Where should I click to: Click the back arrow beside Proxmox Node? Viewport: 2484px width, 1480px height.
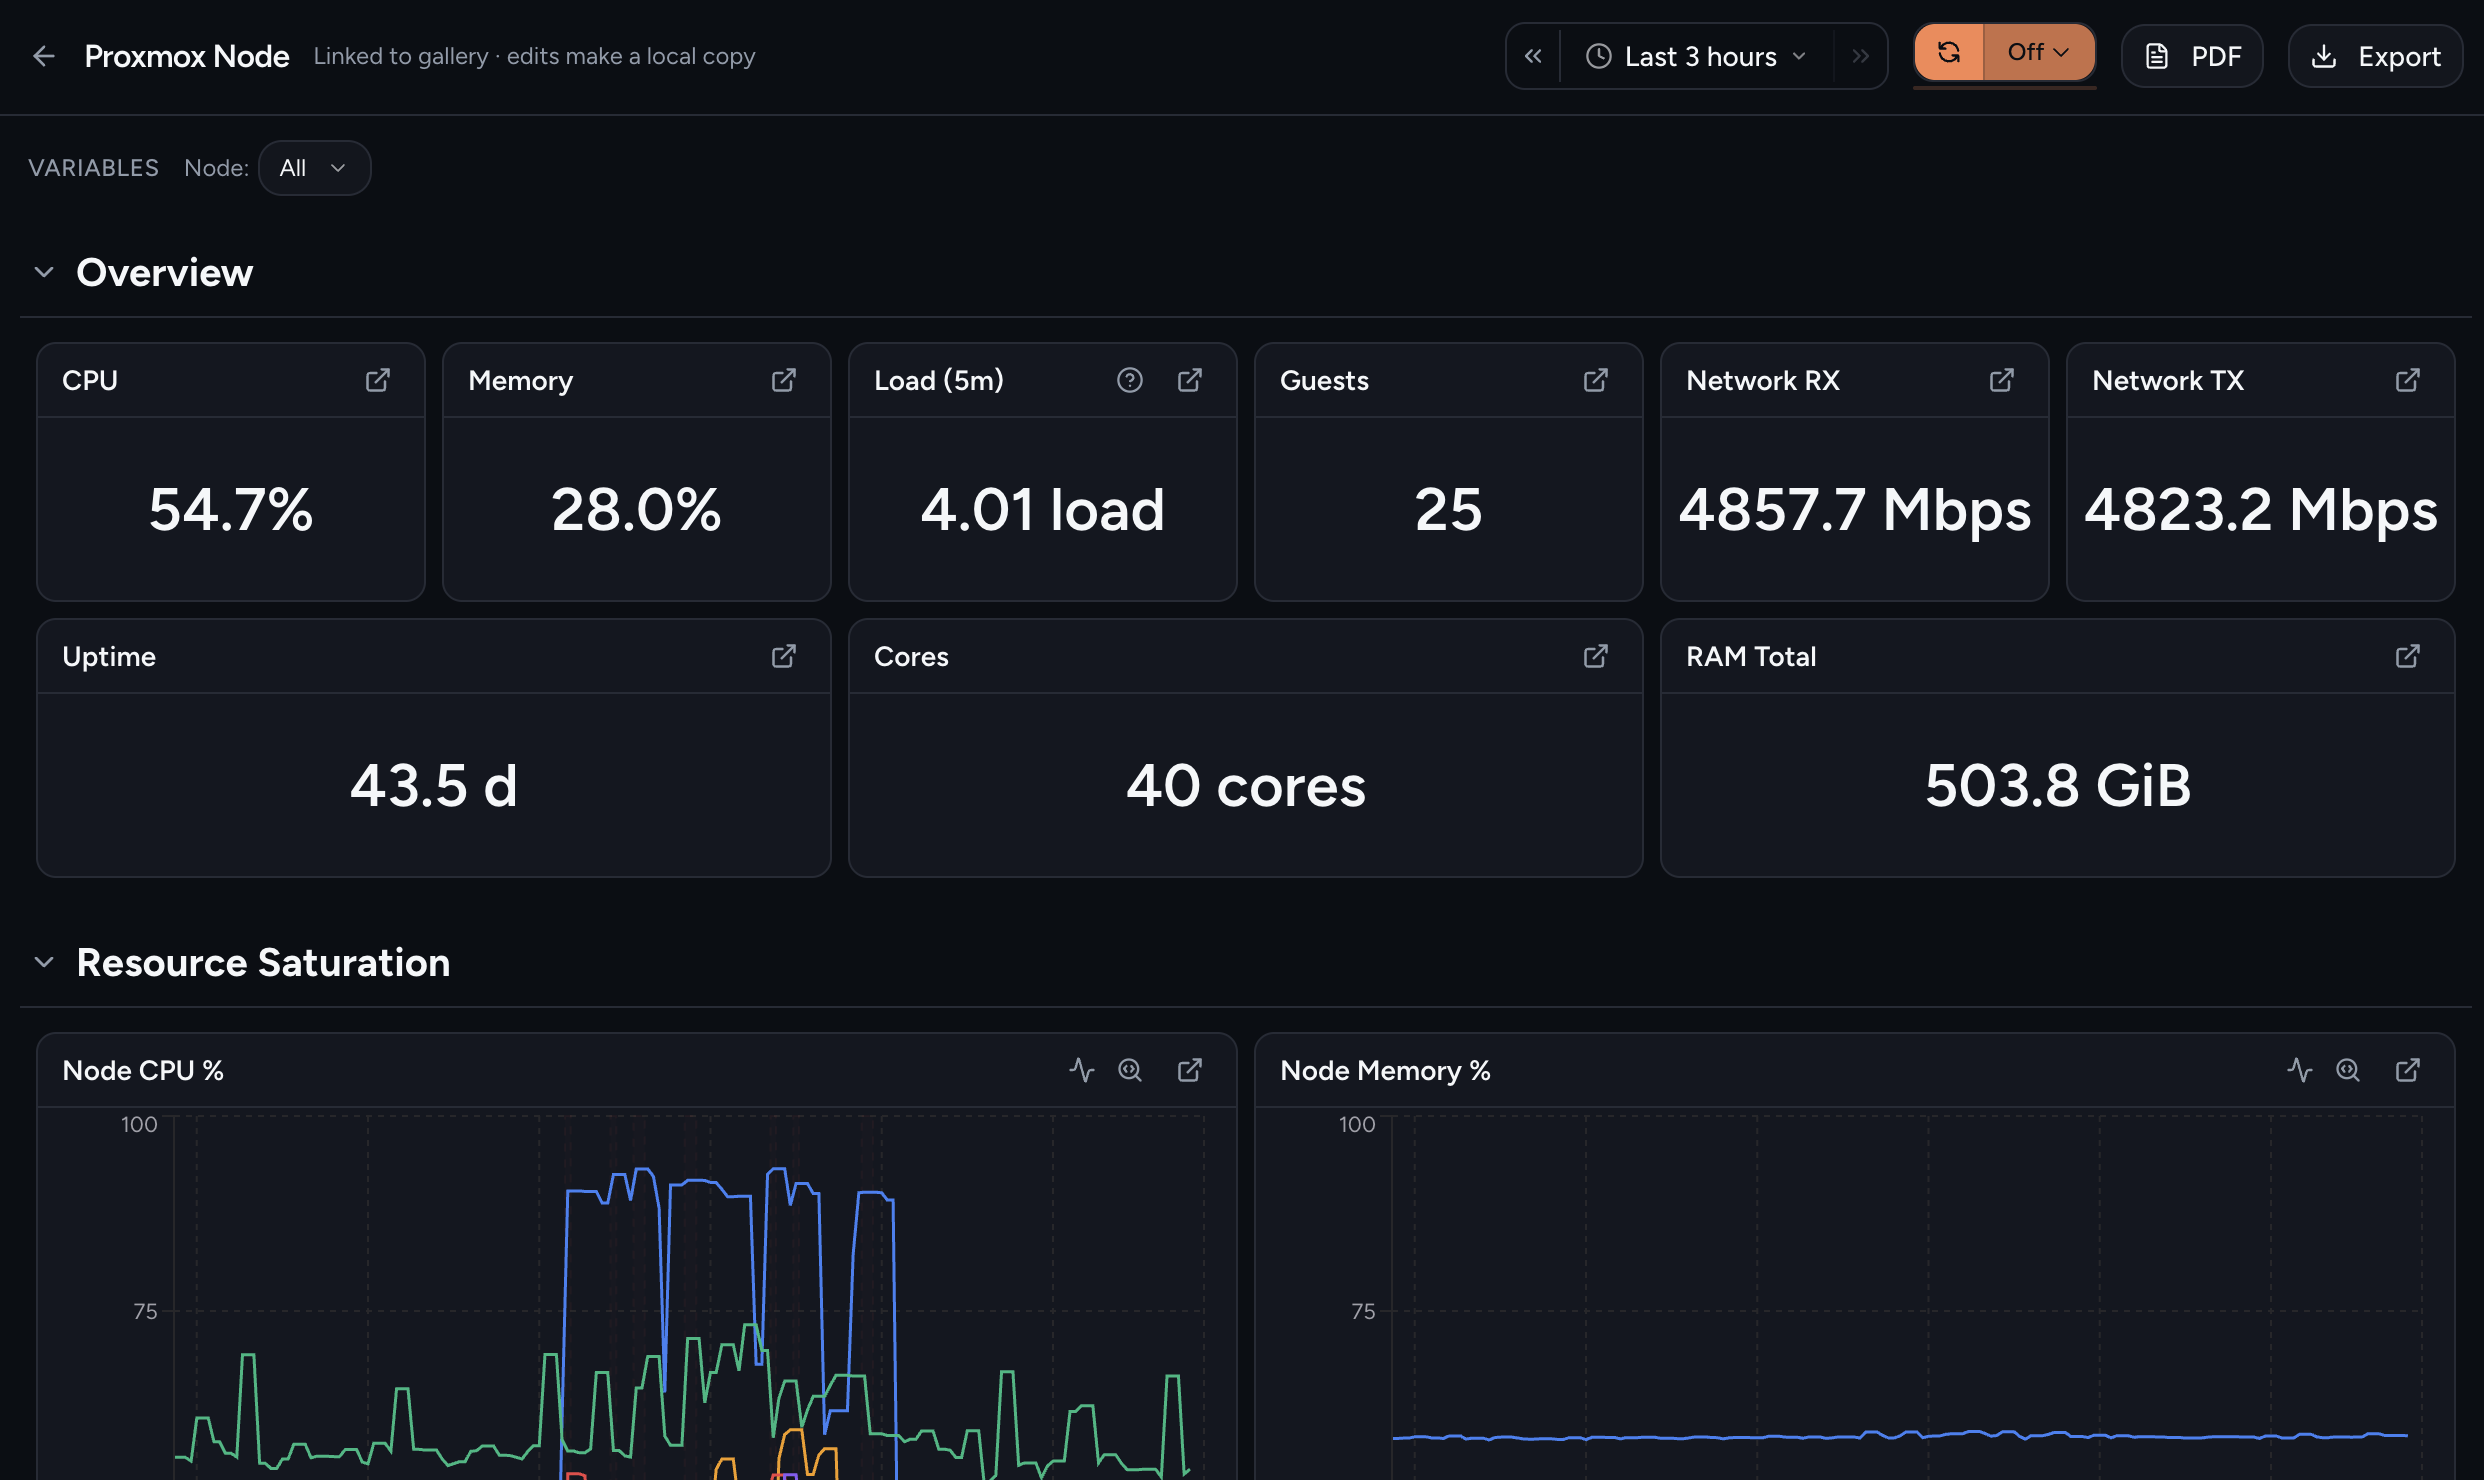pos(43,56)
